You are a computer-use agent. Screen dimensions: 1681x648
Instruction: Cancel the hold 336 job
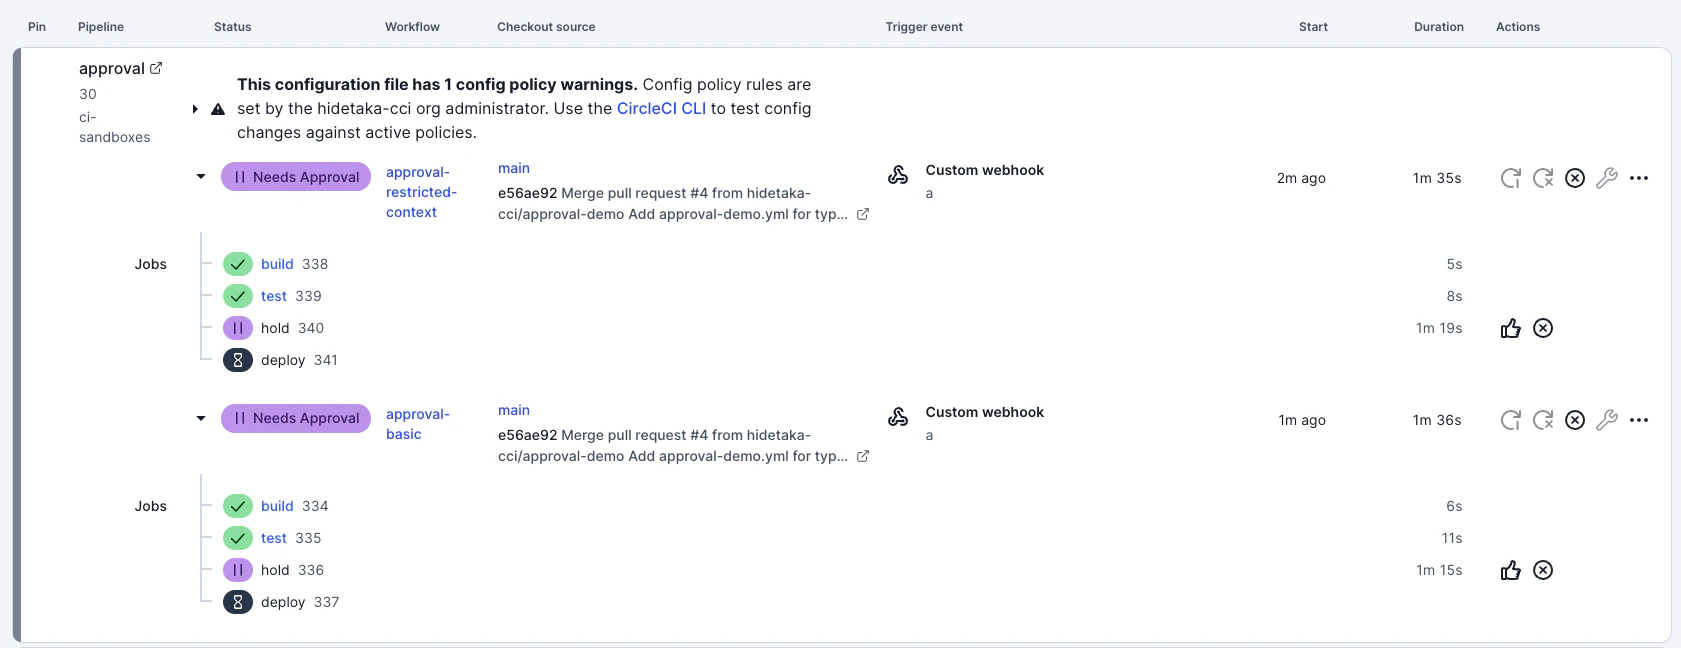pyautogui.click(x=1543, y=570)
